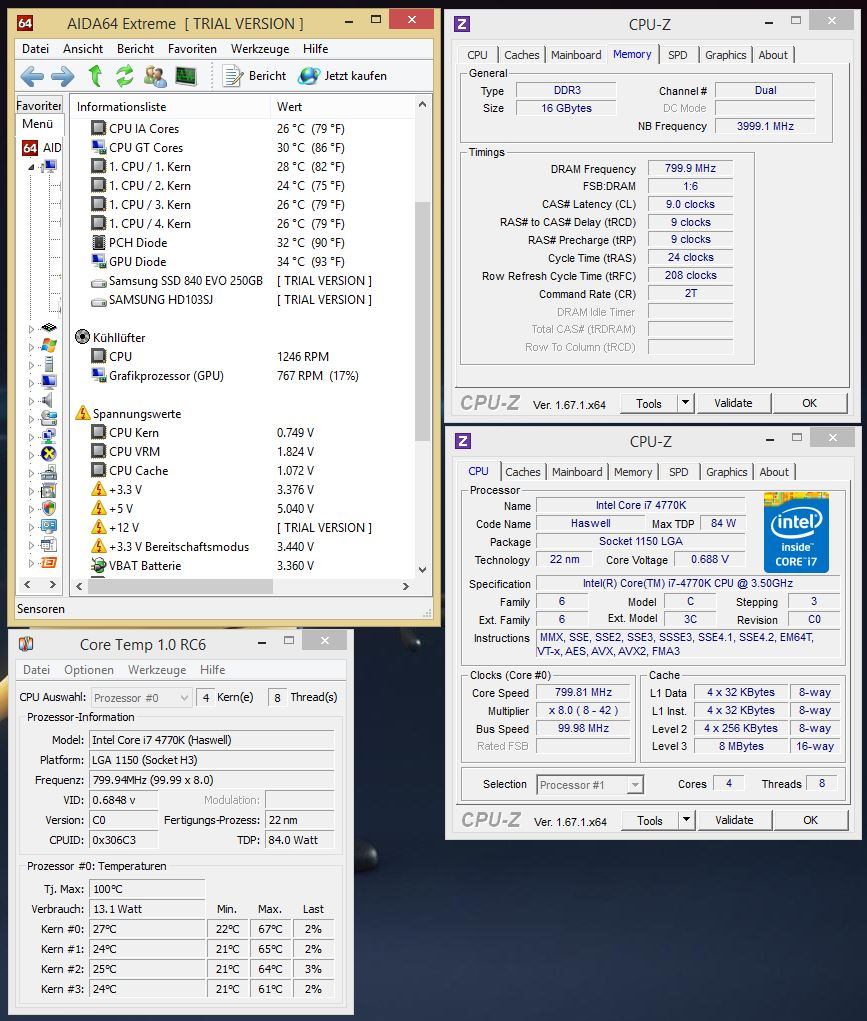The width and height of the screenshot is (867, 1021).
Task: Expand the benchmark node in AIDA64 tree
Action: pos(31,563)
